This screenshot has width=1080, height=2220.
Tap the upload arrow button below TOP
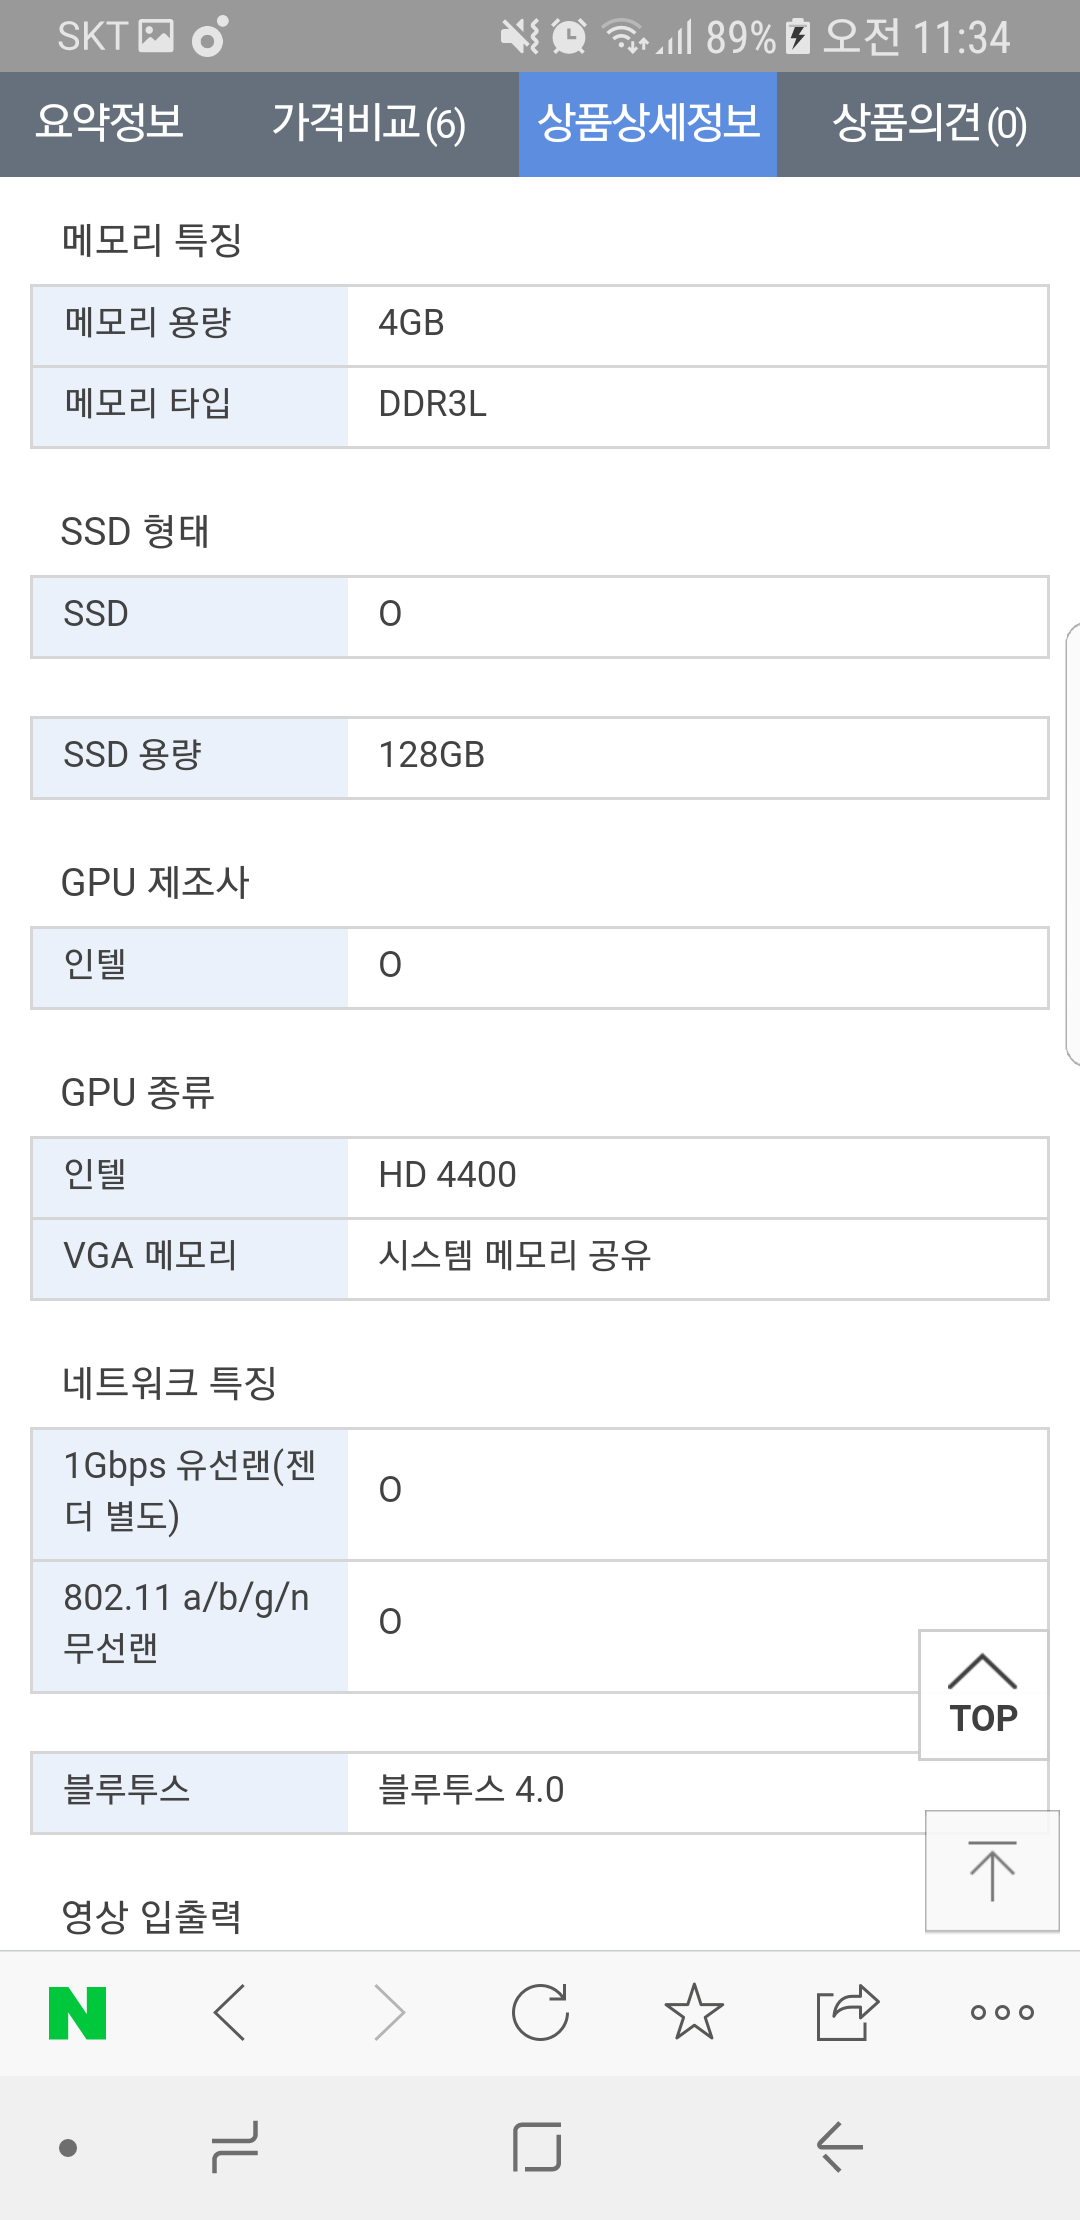(x=992, y=1871)
